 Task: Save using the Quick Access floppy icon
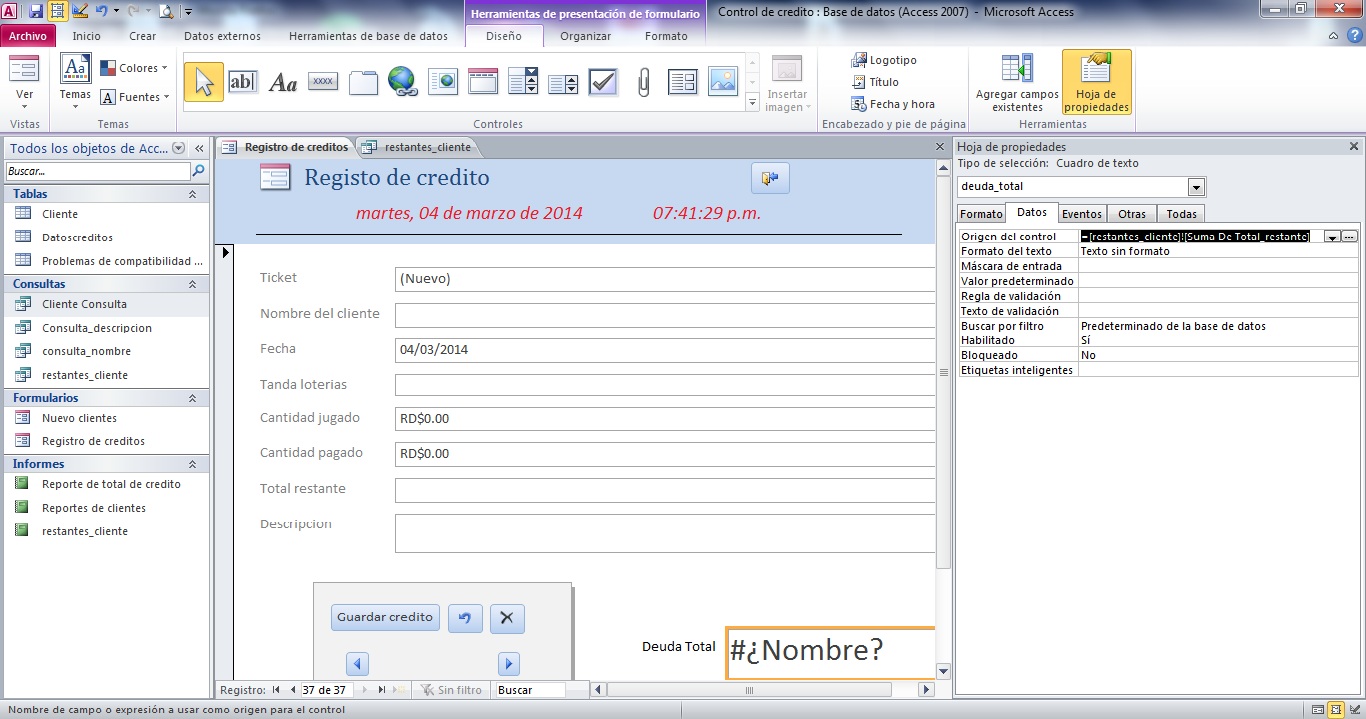click(36, 11)
